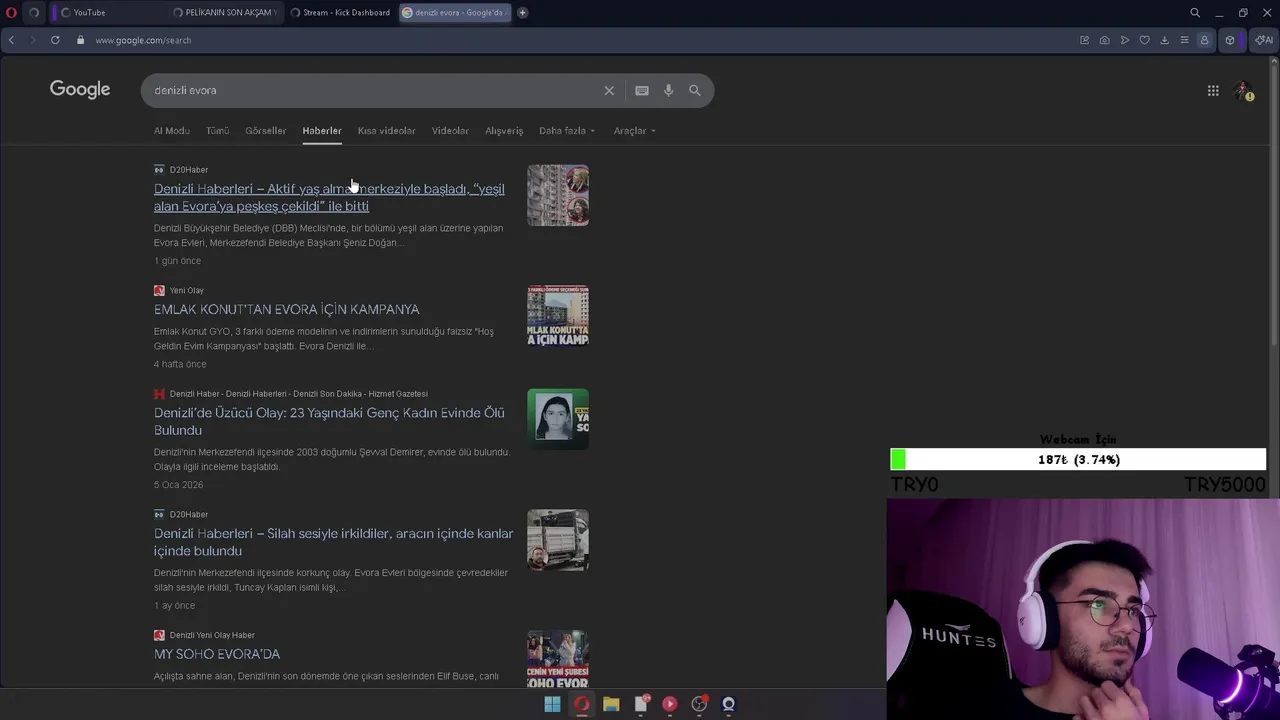Click the truck news thumbnail
This screenshot has height=720, width=1280.
point(558,540)
